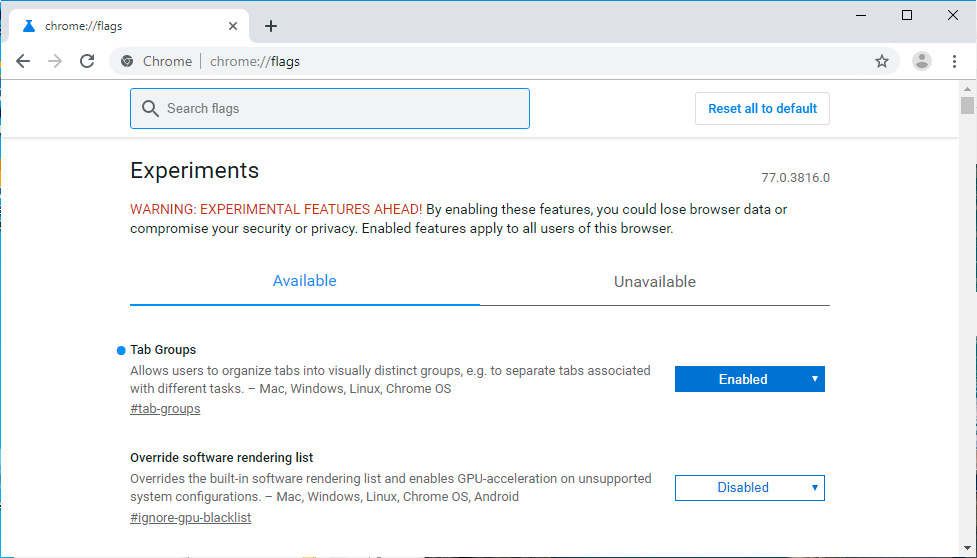Switch to the Unavailable tab

click(x=654, y=282)
